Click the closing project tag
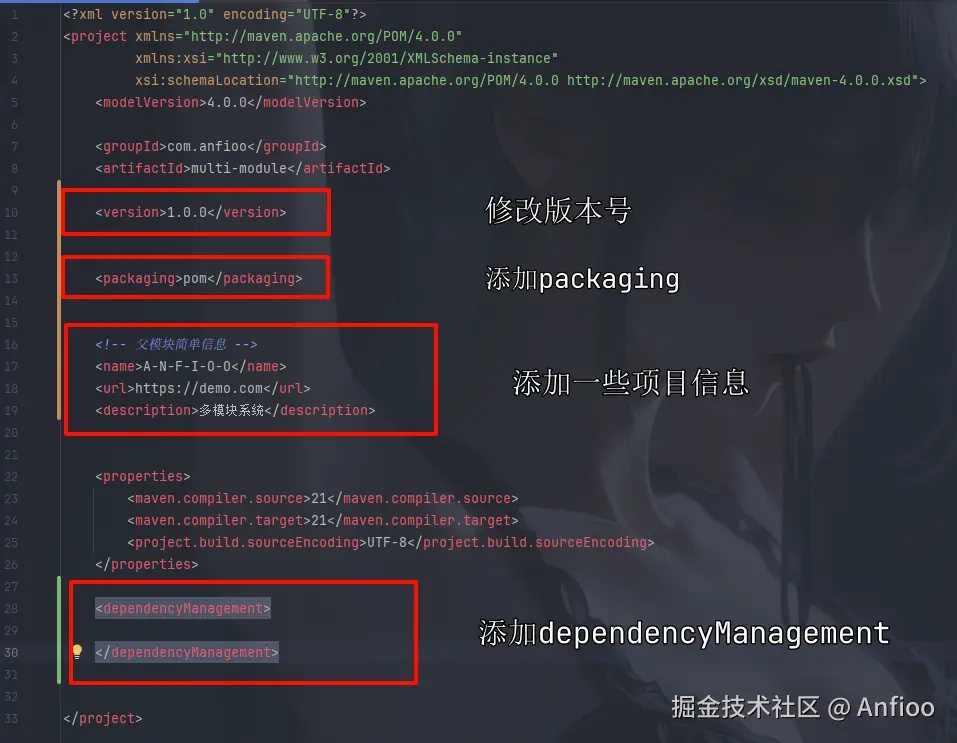The width and height of the screenshot is (957, 743). point(103,718)
